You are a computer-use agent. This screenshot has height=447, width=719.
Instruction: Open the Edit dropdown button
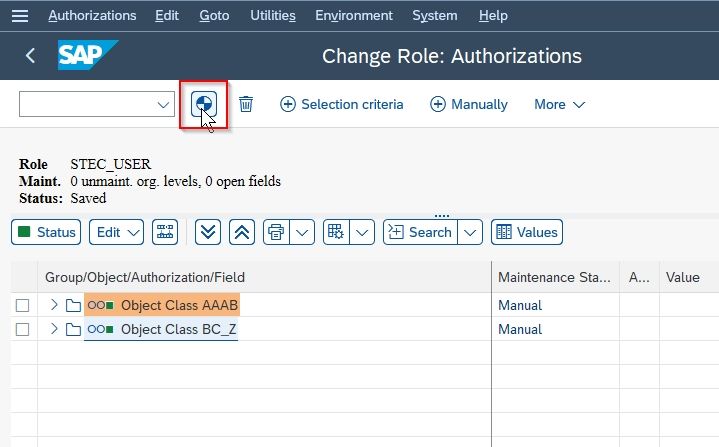coord(116,232)
